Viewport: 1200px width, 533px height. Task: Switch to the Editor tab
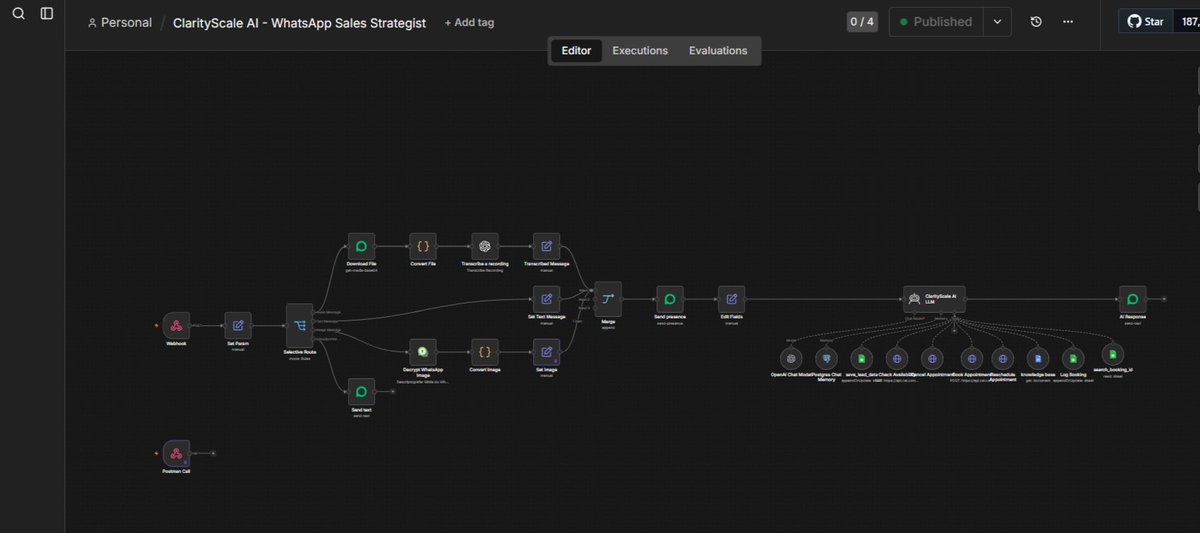click(576, 50)
